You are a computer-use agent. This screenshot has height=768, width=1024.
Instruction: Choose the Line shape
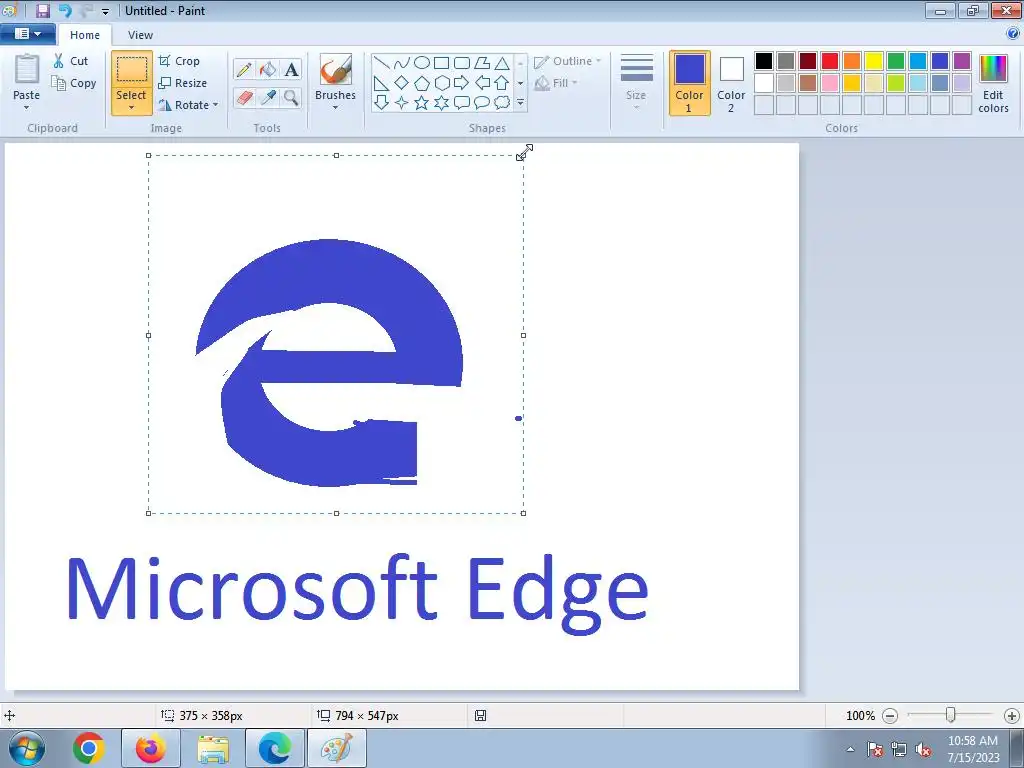(x=382, y=63)
